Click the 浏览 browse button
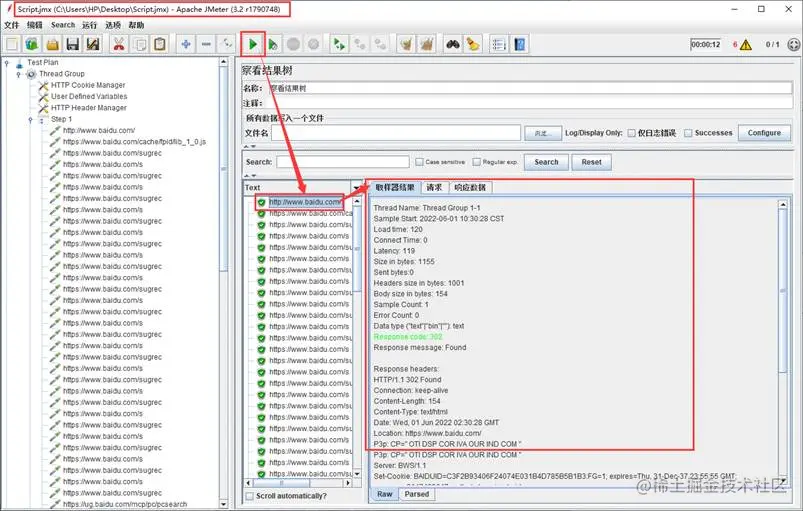803x511 pixels. coord(543,133)
